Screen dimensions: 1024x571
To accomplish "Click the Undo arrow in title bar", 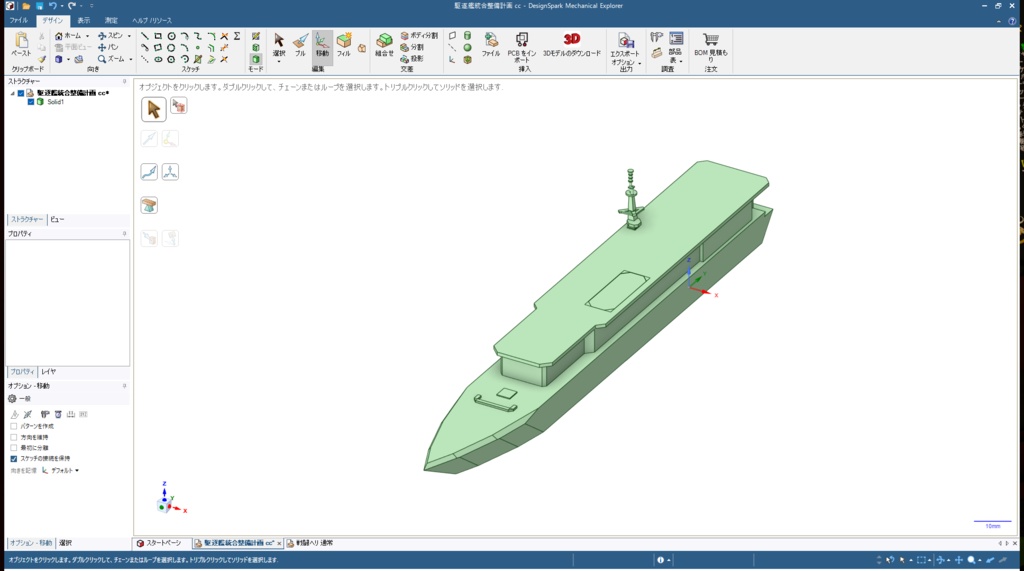I will coord(52,5).
